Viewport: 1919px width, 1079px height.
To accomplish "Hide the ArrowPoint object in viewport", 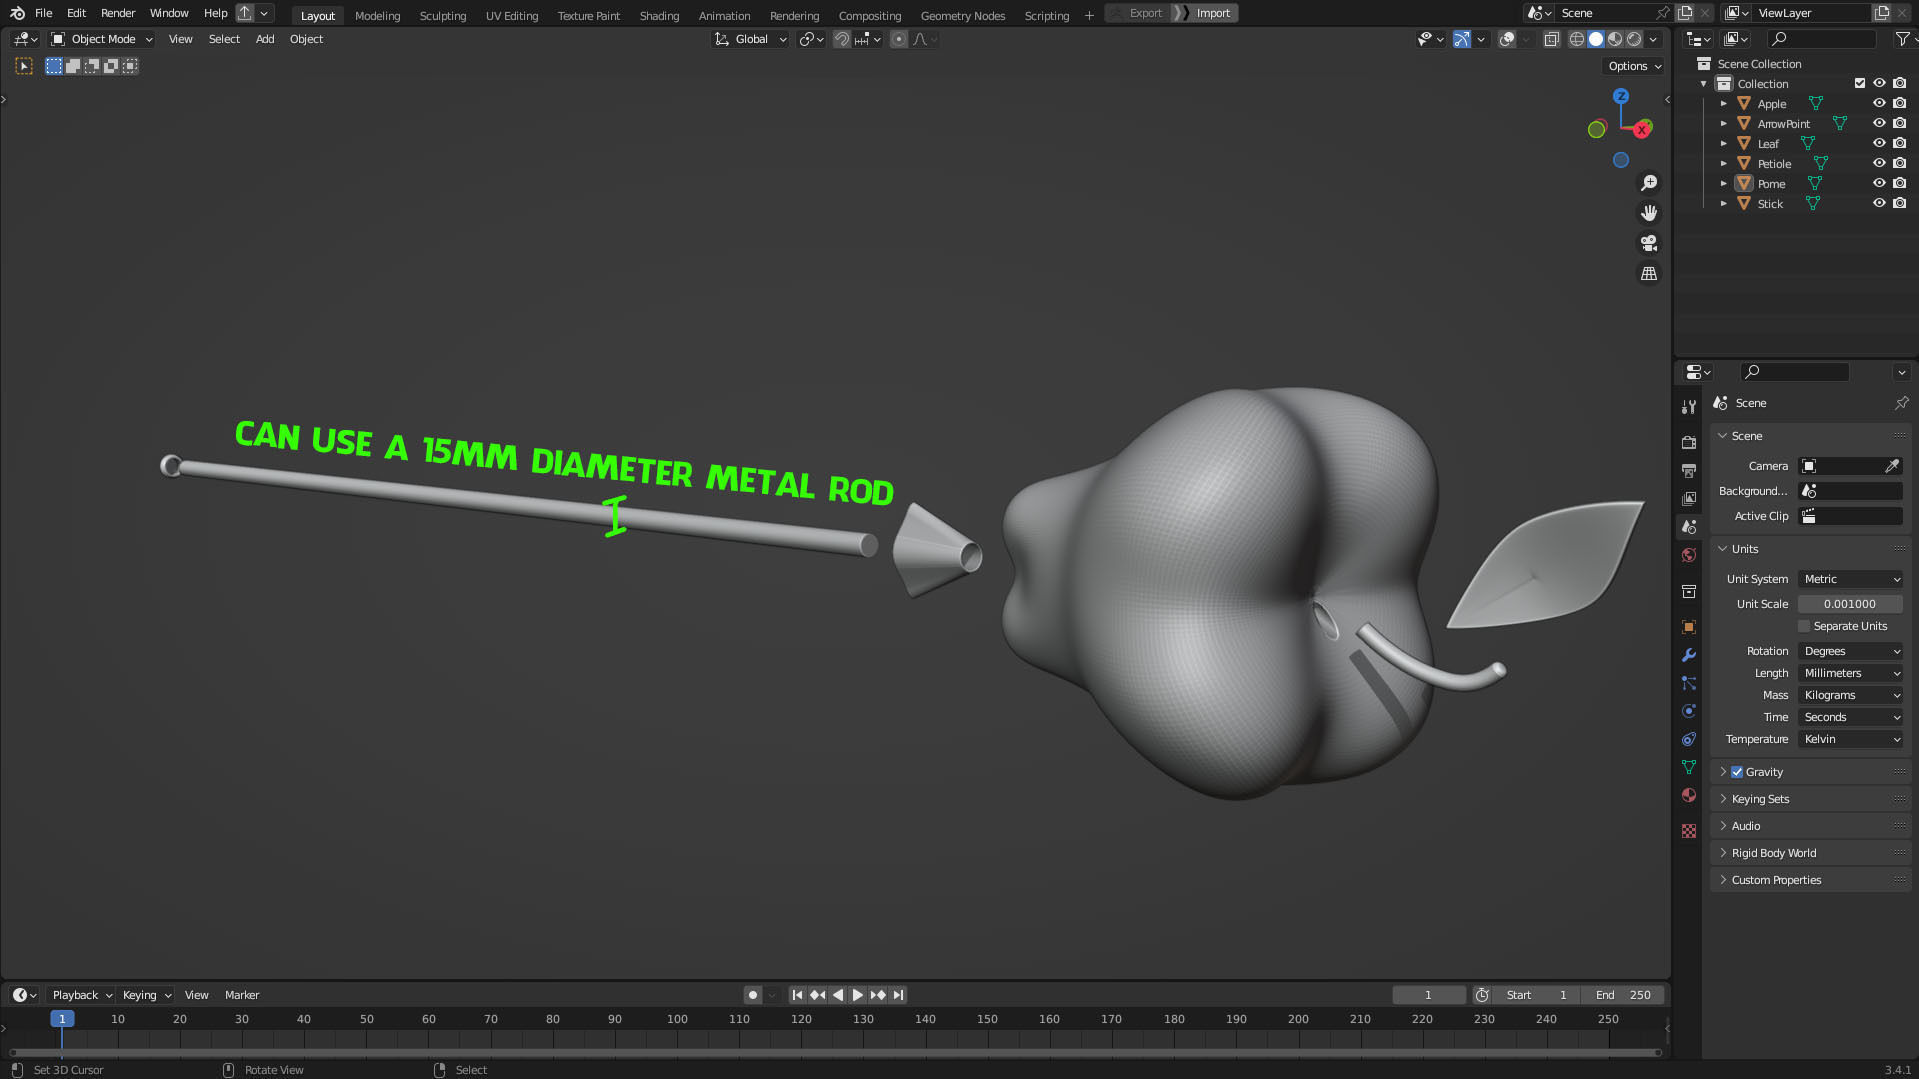I will (1879, 123).
